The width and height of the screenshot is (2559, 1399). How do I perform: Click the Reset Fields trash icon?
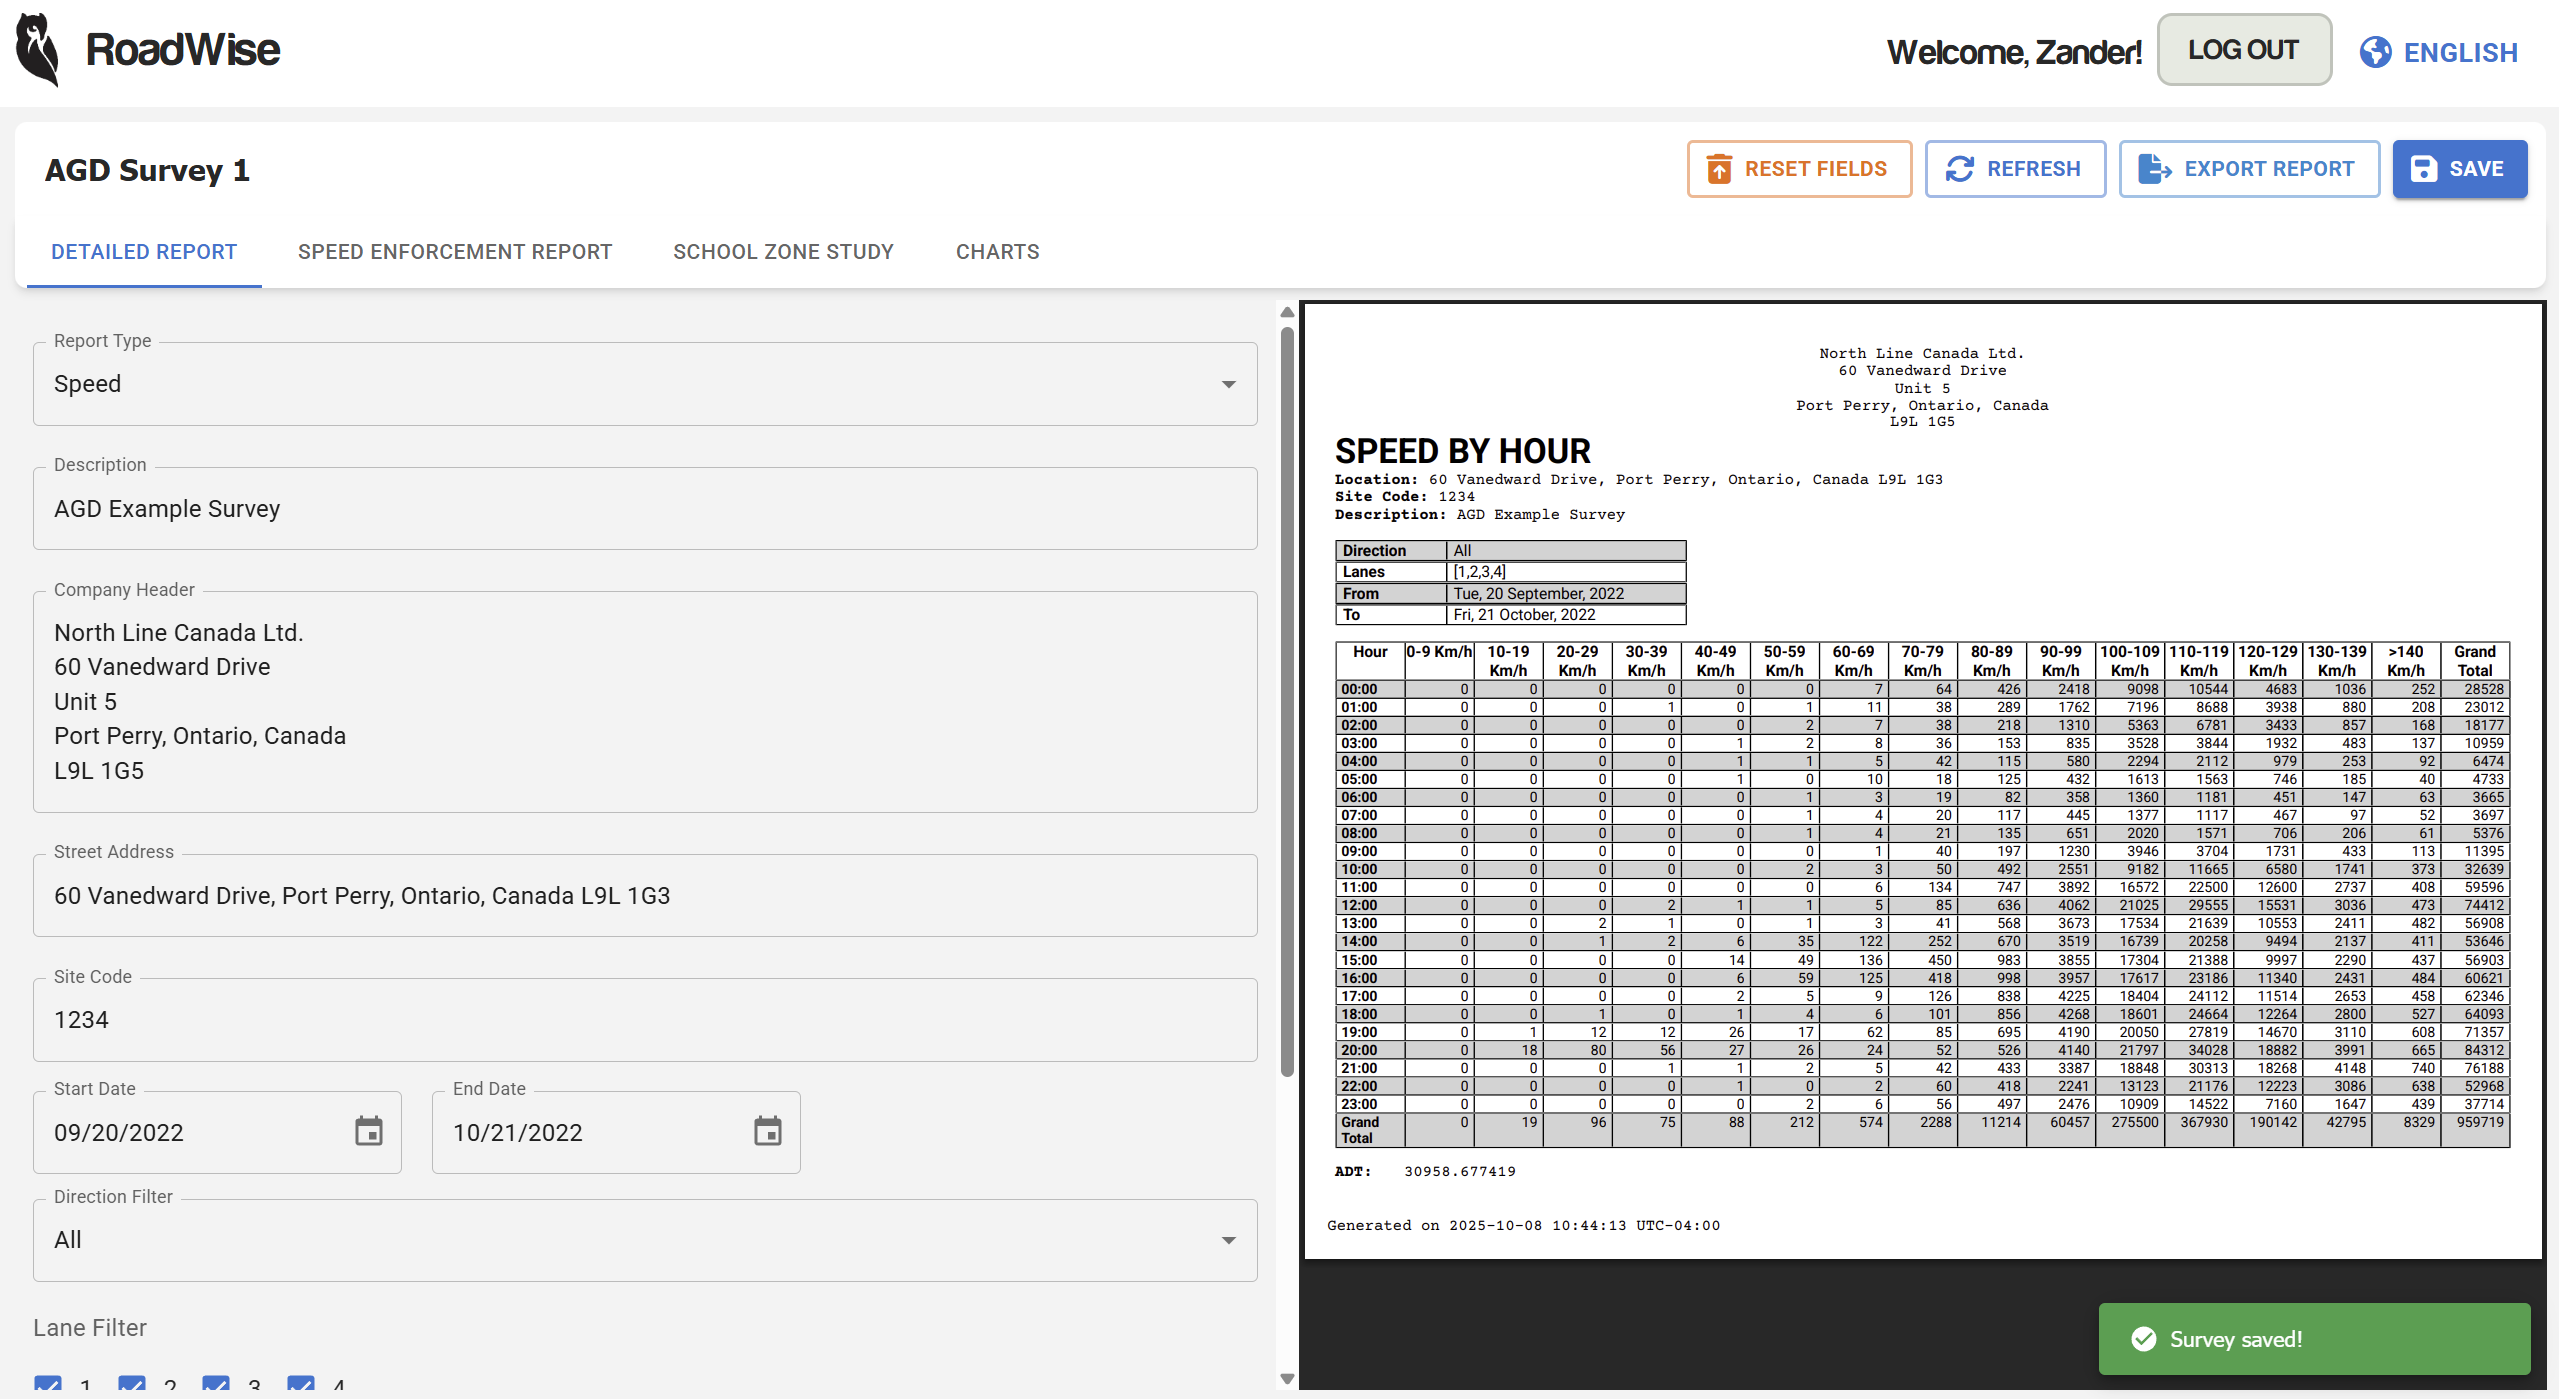tap(1718, 169)
